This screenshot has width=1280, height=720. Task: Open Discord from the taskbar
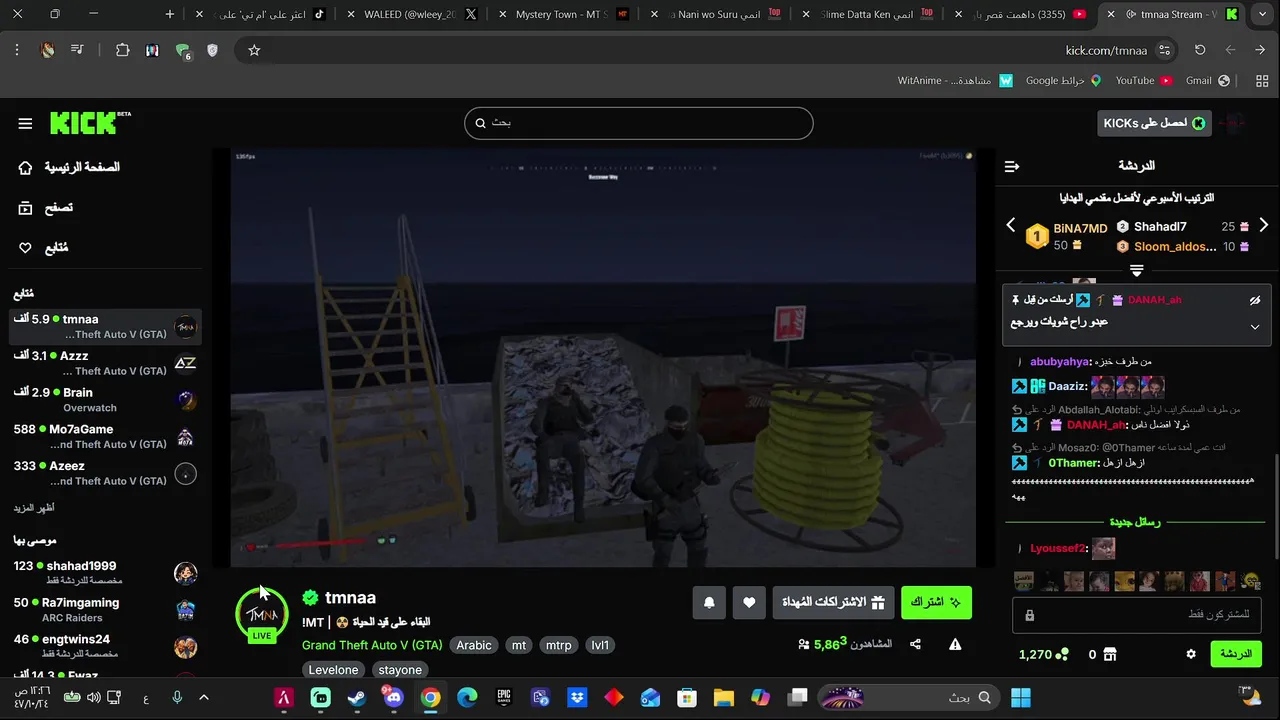393,697
